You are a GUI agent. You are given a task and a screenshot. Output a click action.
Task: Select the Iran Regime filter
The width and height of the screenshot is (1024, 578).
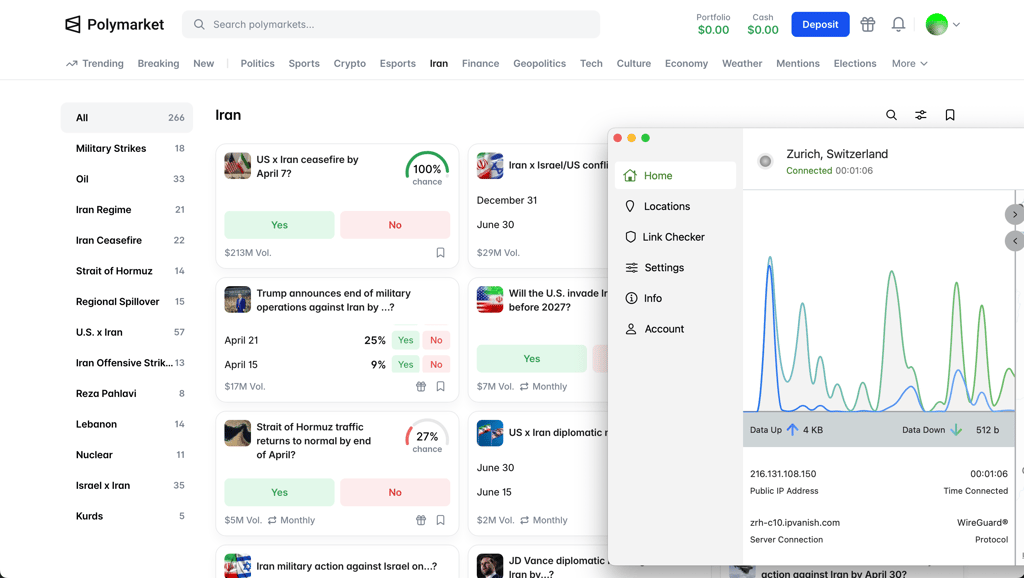pyautogui.click(x=127, y=210)
